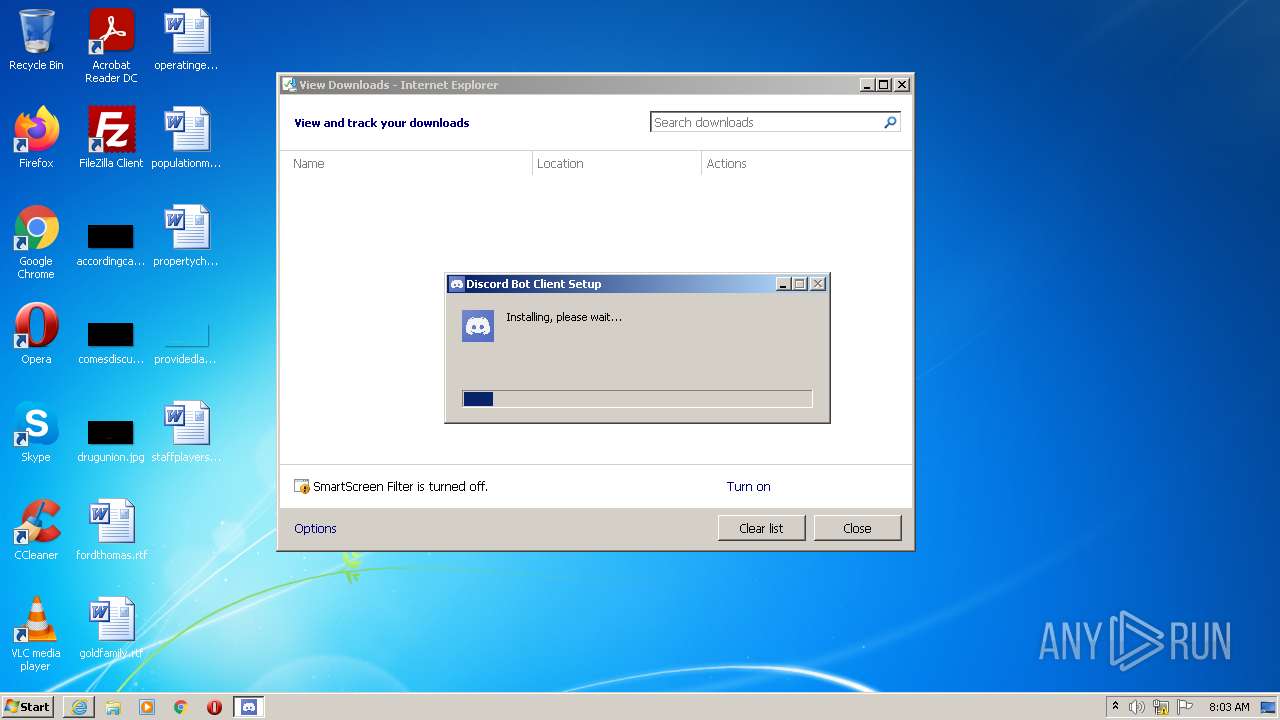Open VLC media player shortcut
The height and width of the screenshot is (720, 1280).
pos(36,634)
